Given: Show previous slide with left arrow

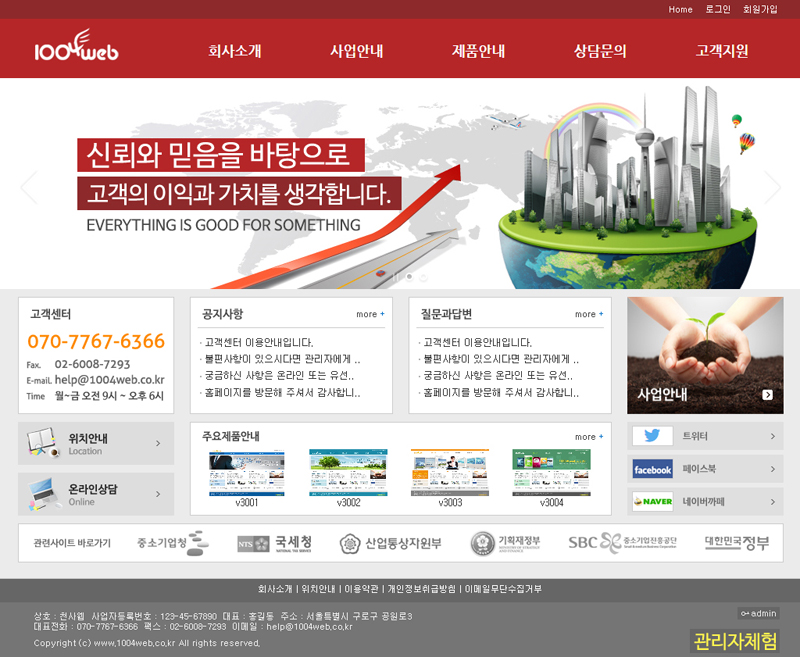Looking at the screenshot, I should [28, 186].
